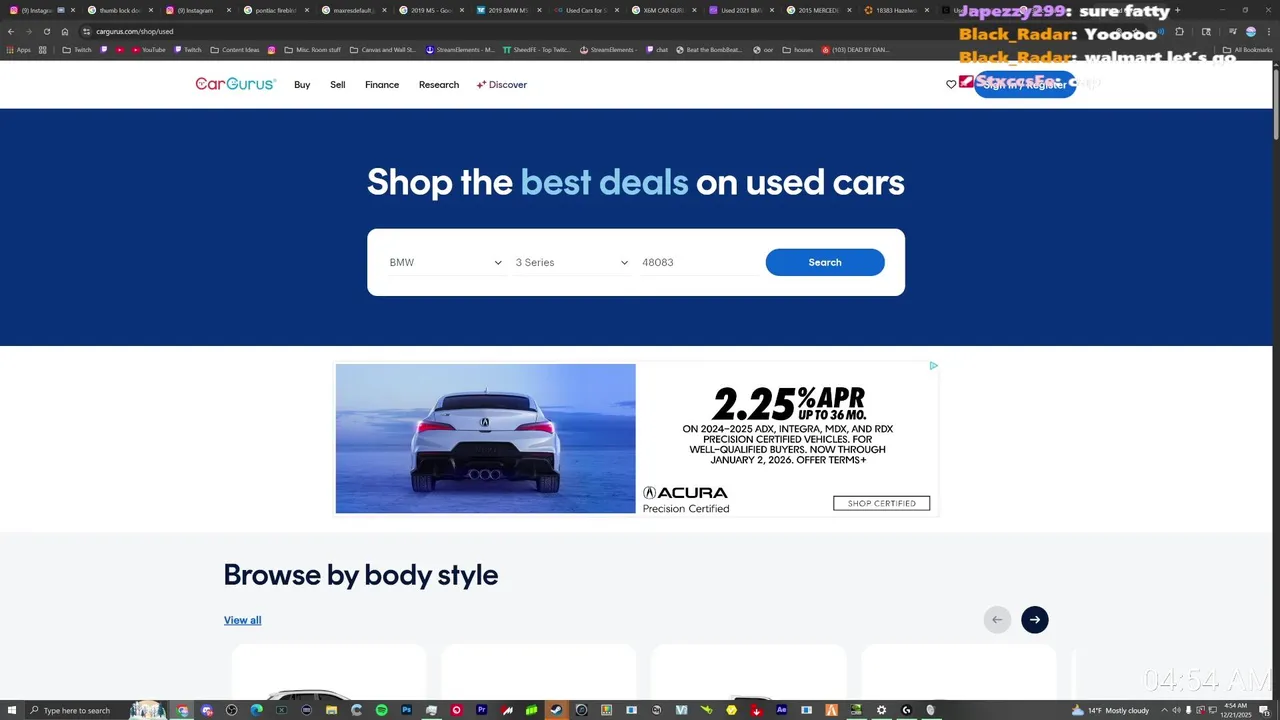Open the YouTube bookmark
Image resolution: width=1280 pixels, height=720 pixels.
coord(148,49)
